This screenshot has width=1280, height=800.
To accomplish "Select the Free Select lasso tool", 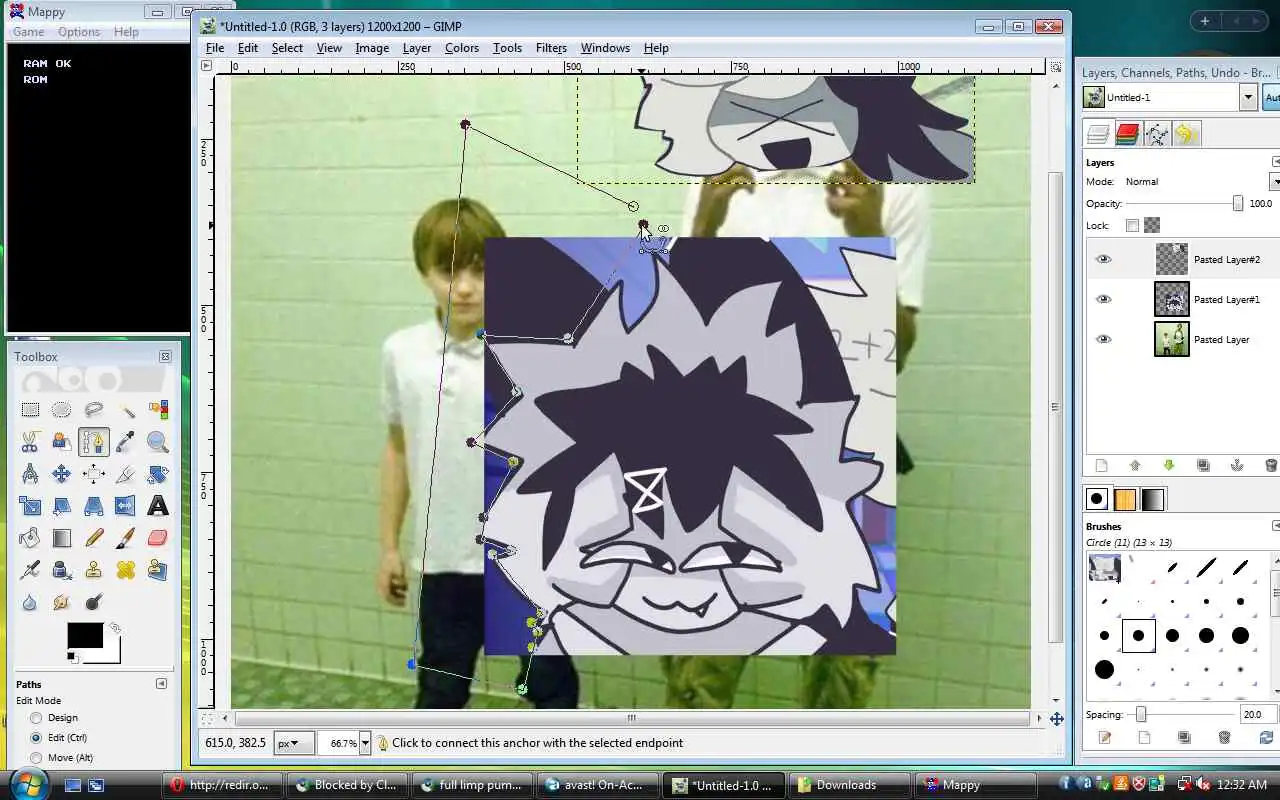I will [94, 410].
